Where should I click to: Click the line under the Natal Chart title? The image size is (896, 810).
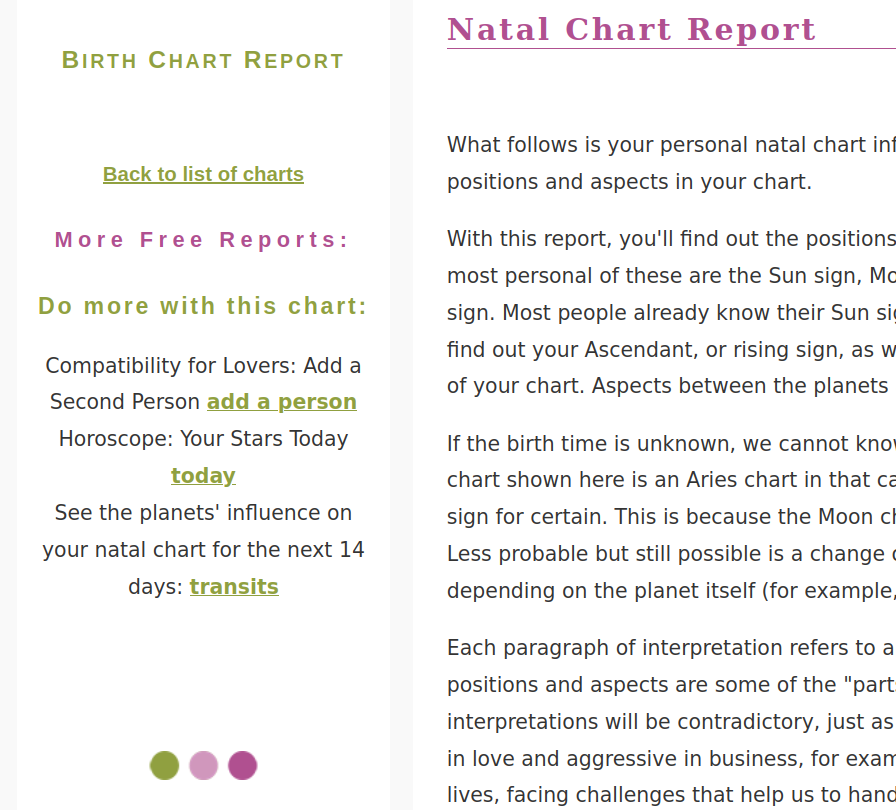coord(670,48)
